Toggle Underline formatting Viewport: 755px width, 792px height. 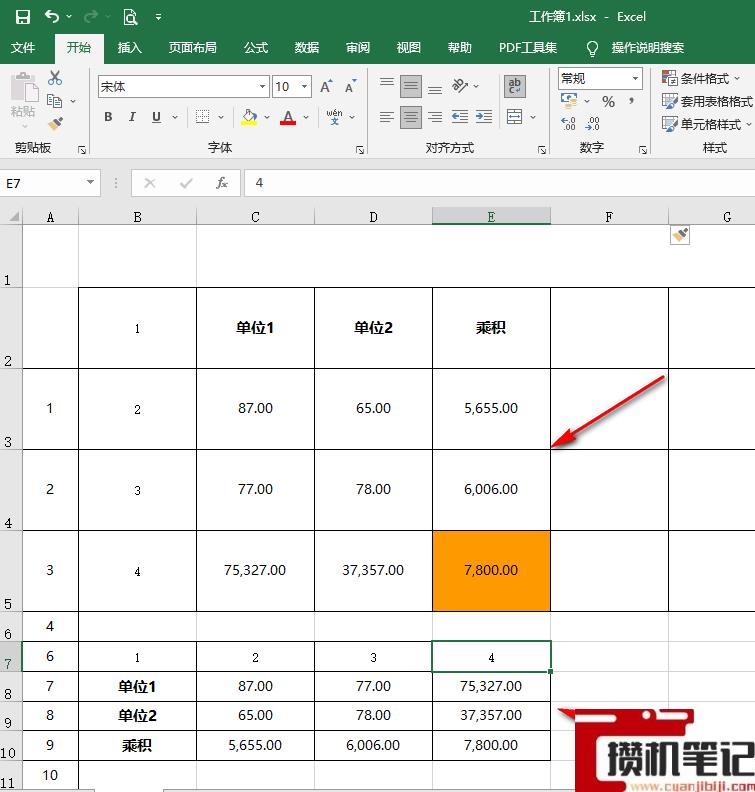[157, 117]
